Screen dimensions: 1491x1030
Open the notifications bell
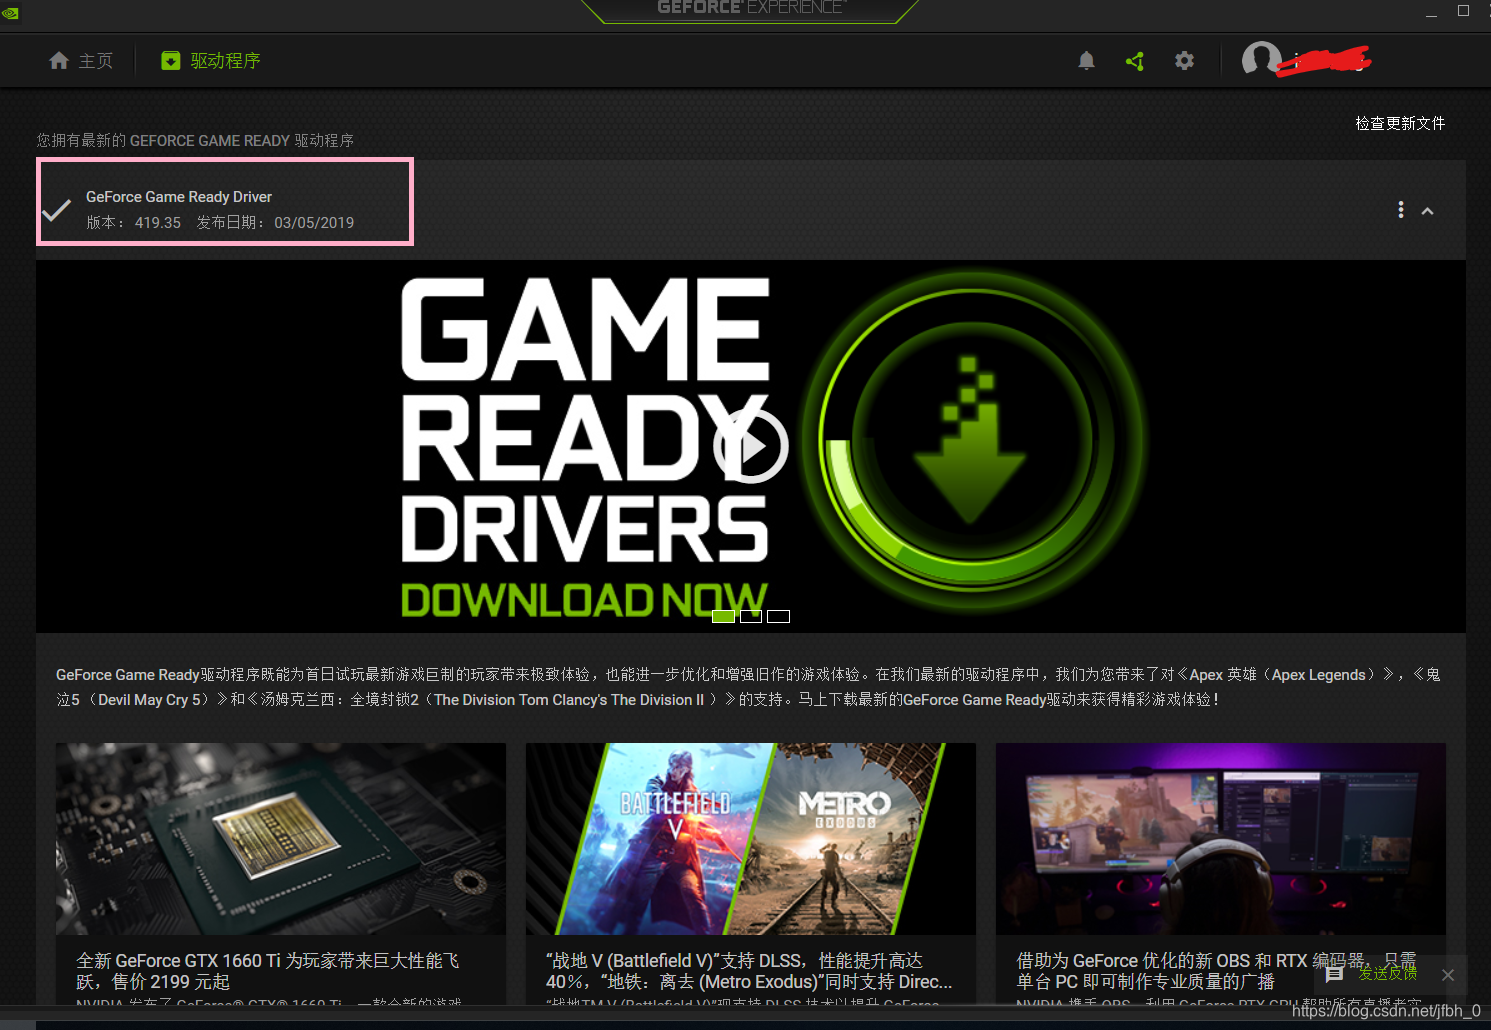[1086, 61]
